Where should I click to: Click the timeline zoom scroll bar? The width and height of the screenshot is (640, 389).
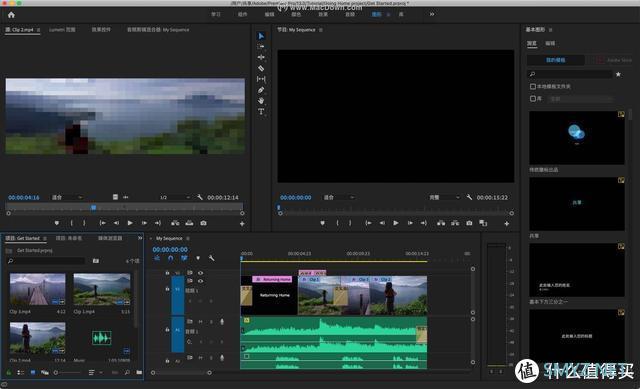(181, 372)
